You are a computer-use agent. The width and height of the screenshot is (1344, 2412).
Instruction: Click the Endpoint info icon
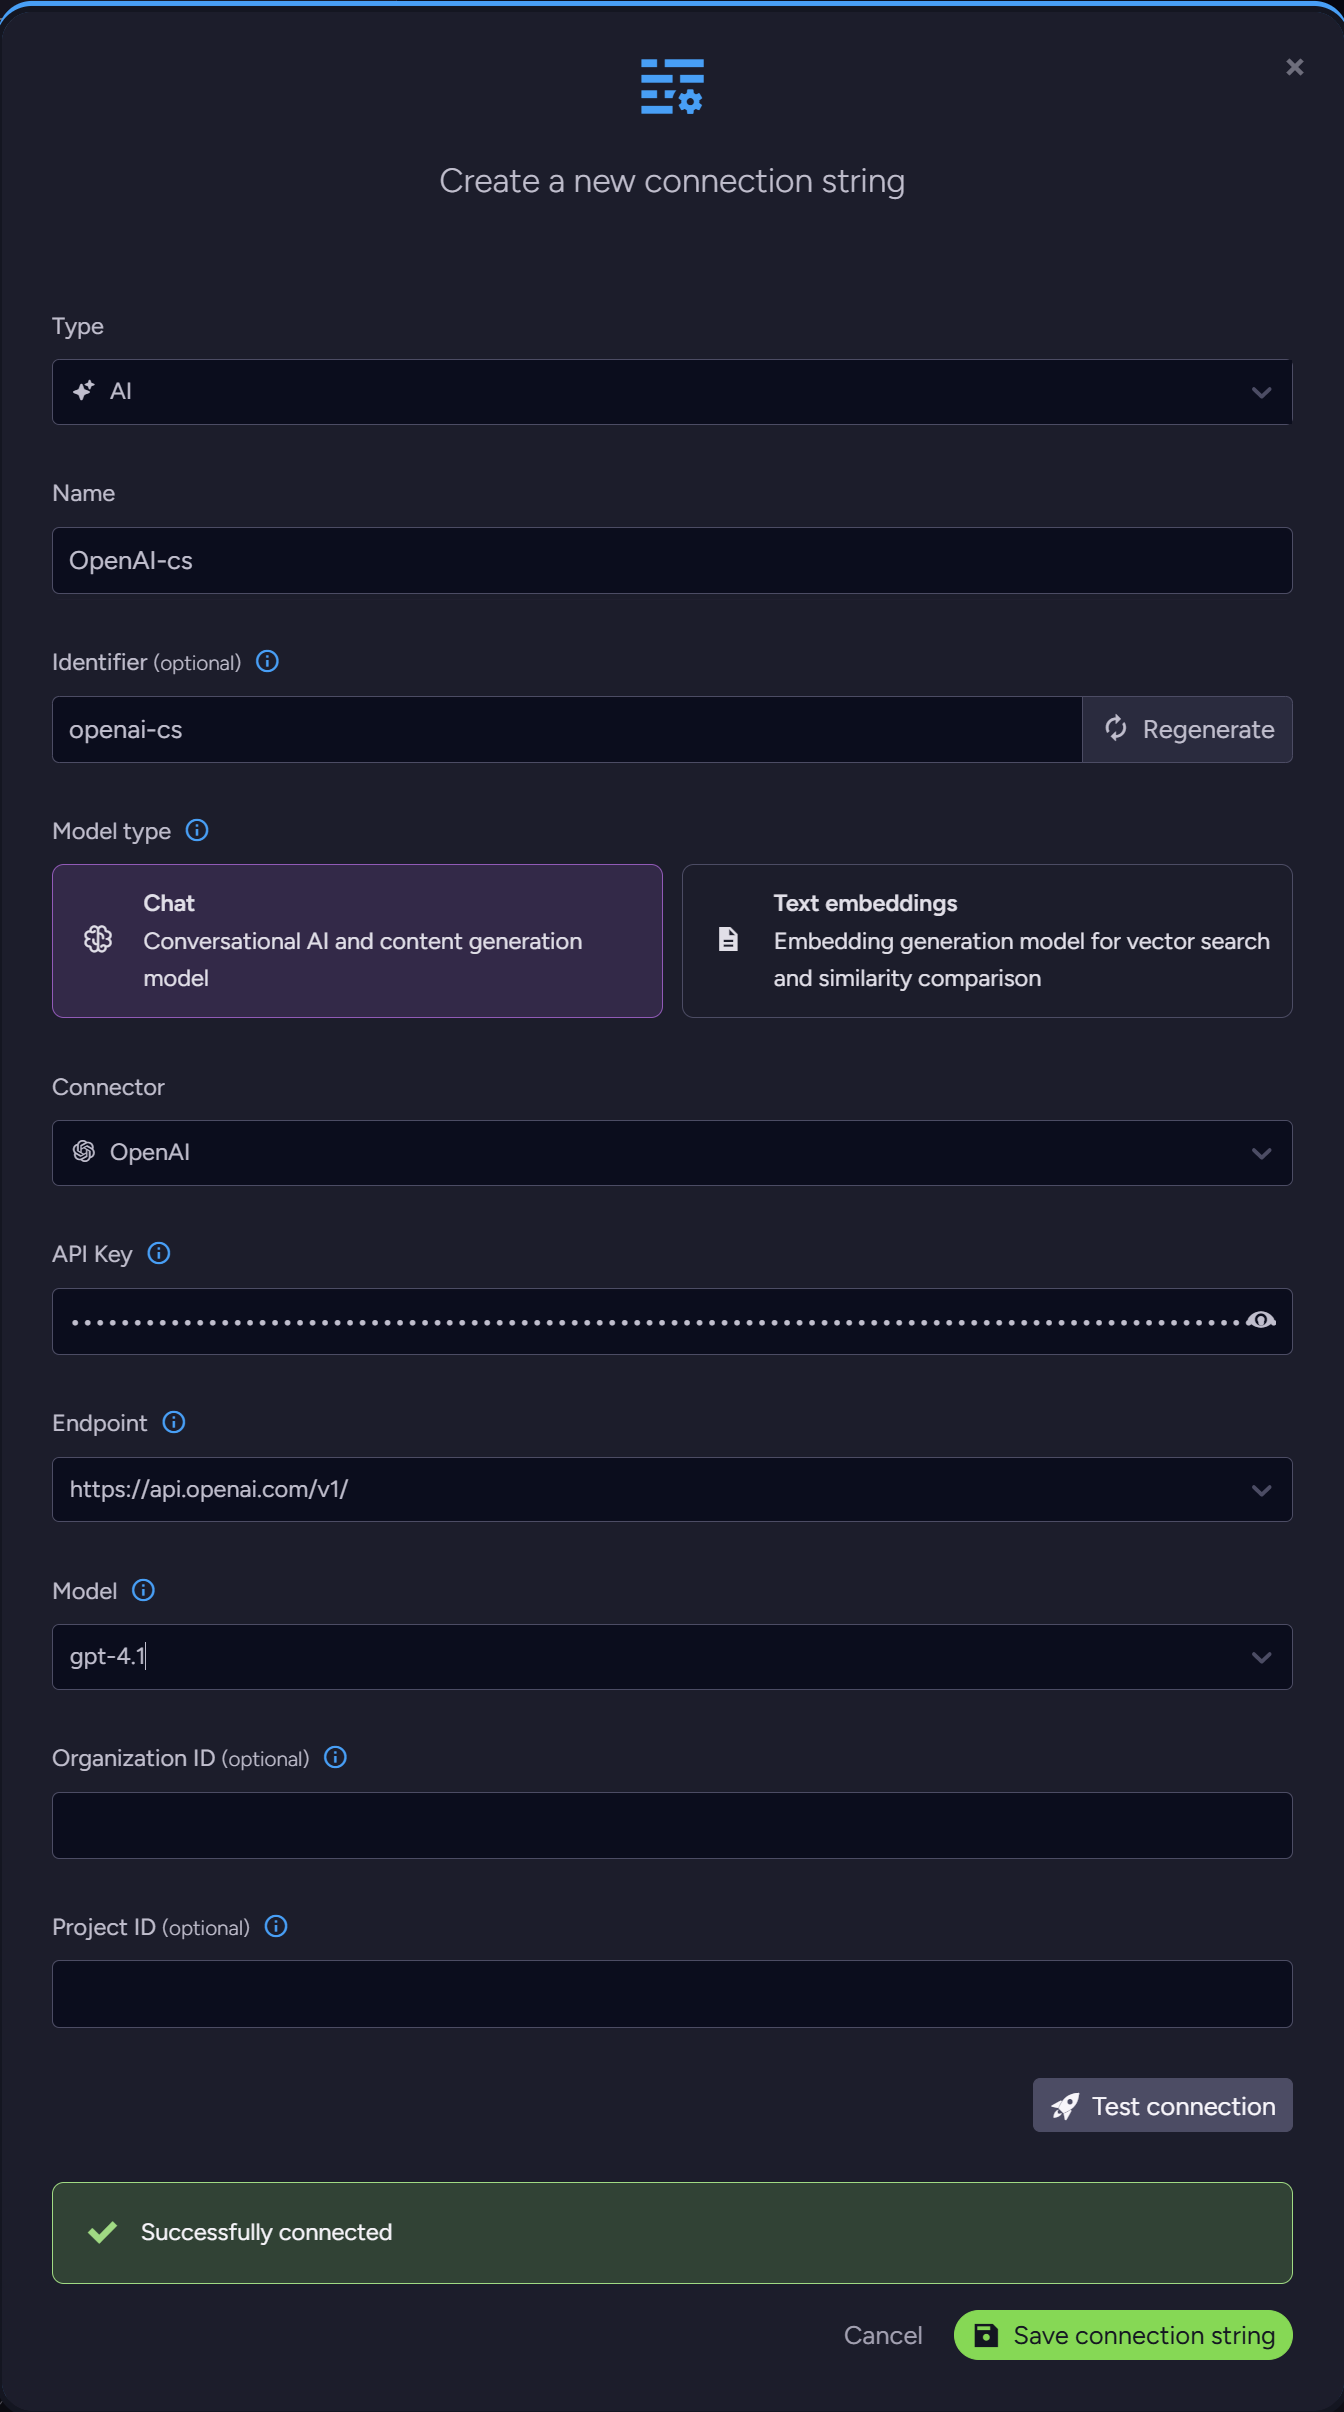pos(174,1422)
